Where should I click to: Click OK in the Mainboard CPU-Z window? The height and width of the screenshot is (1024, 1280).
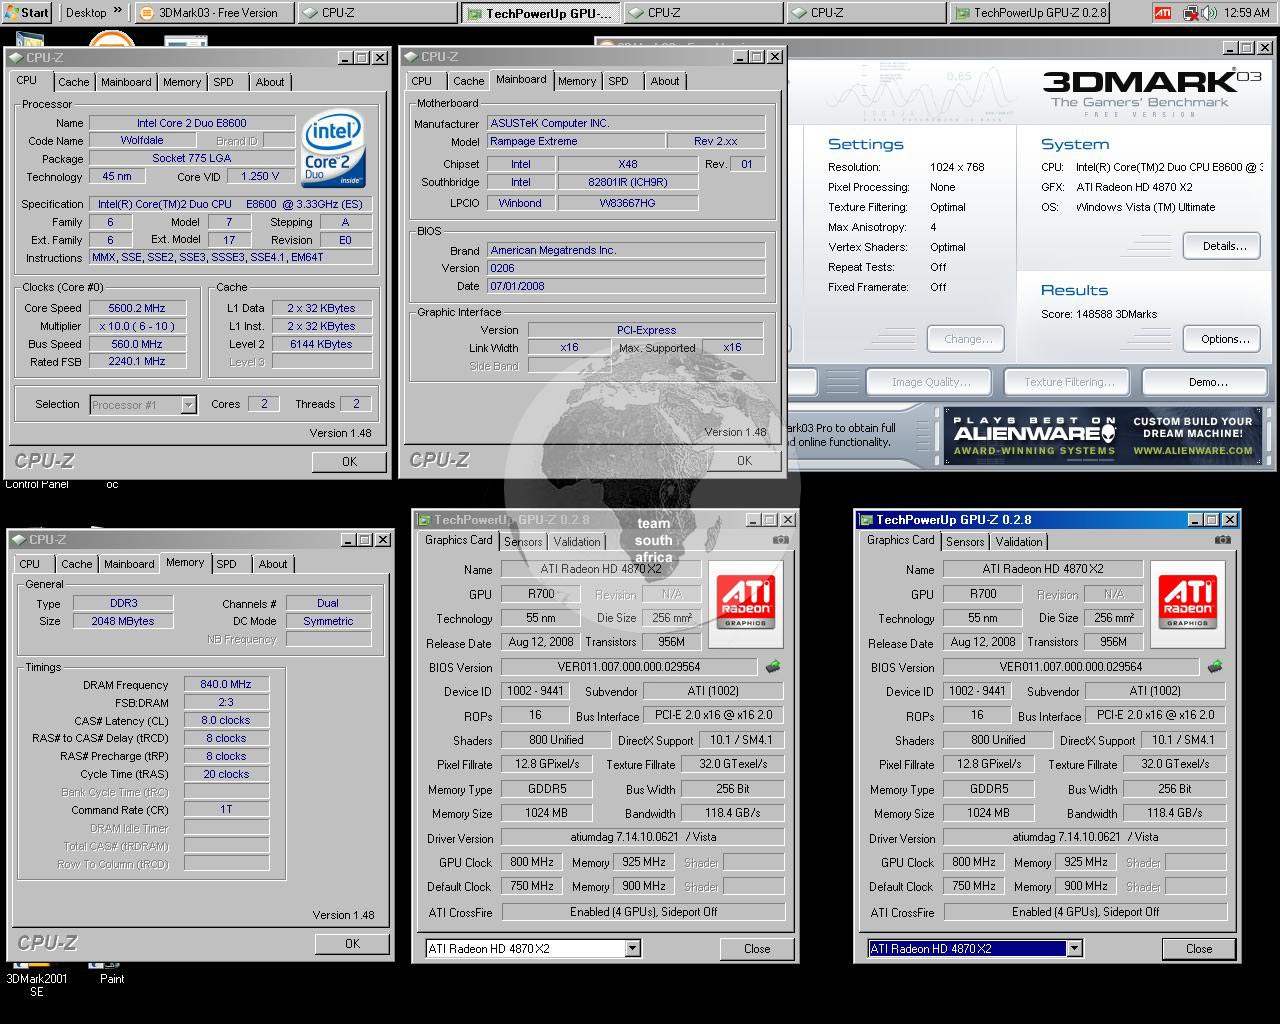pos(744,460)
